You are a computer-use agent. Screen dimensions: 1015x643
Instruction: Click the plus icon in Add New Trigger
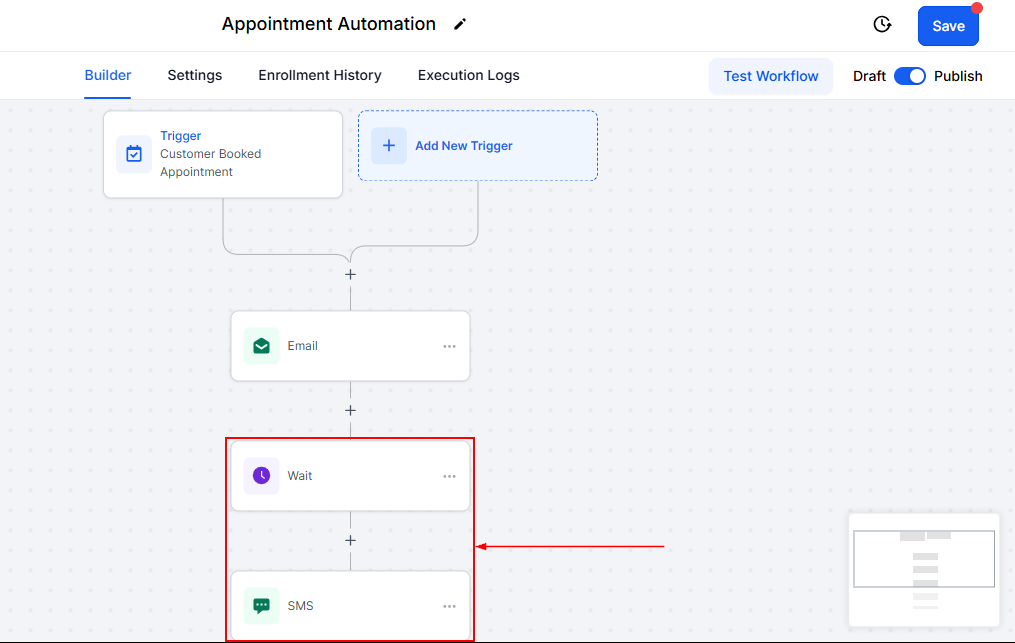(x=389, y=146)
